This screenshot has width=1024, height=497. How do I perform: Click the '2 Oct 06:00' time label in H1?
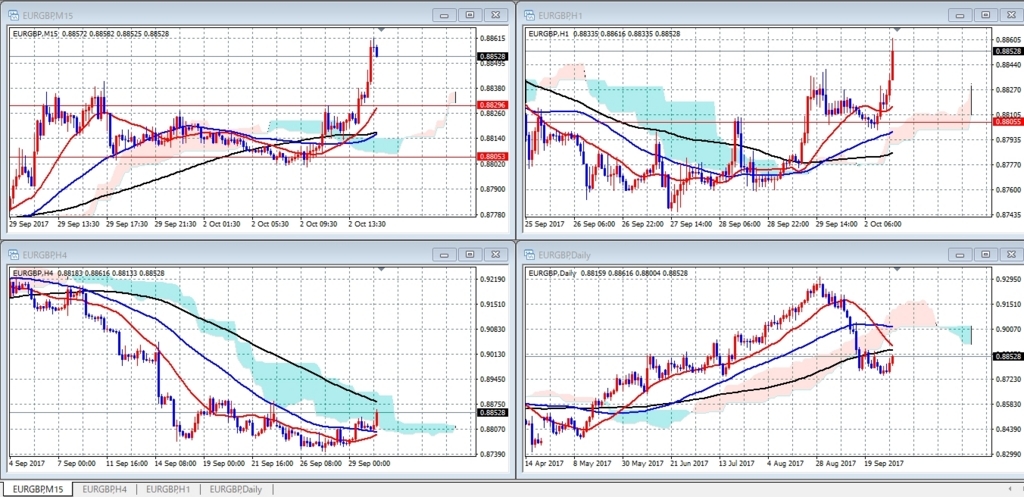(883, 223)
